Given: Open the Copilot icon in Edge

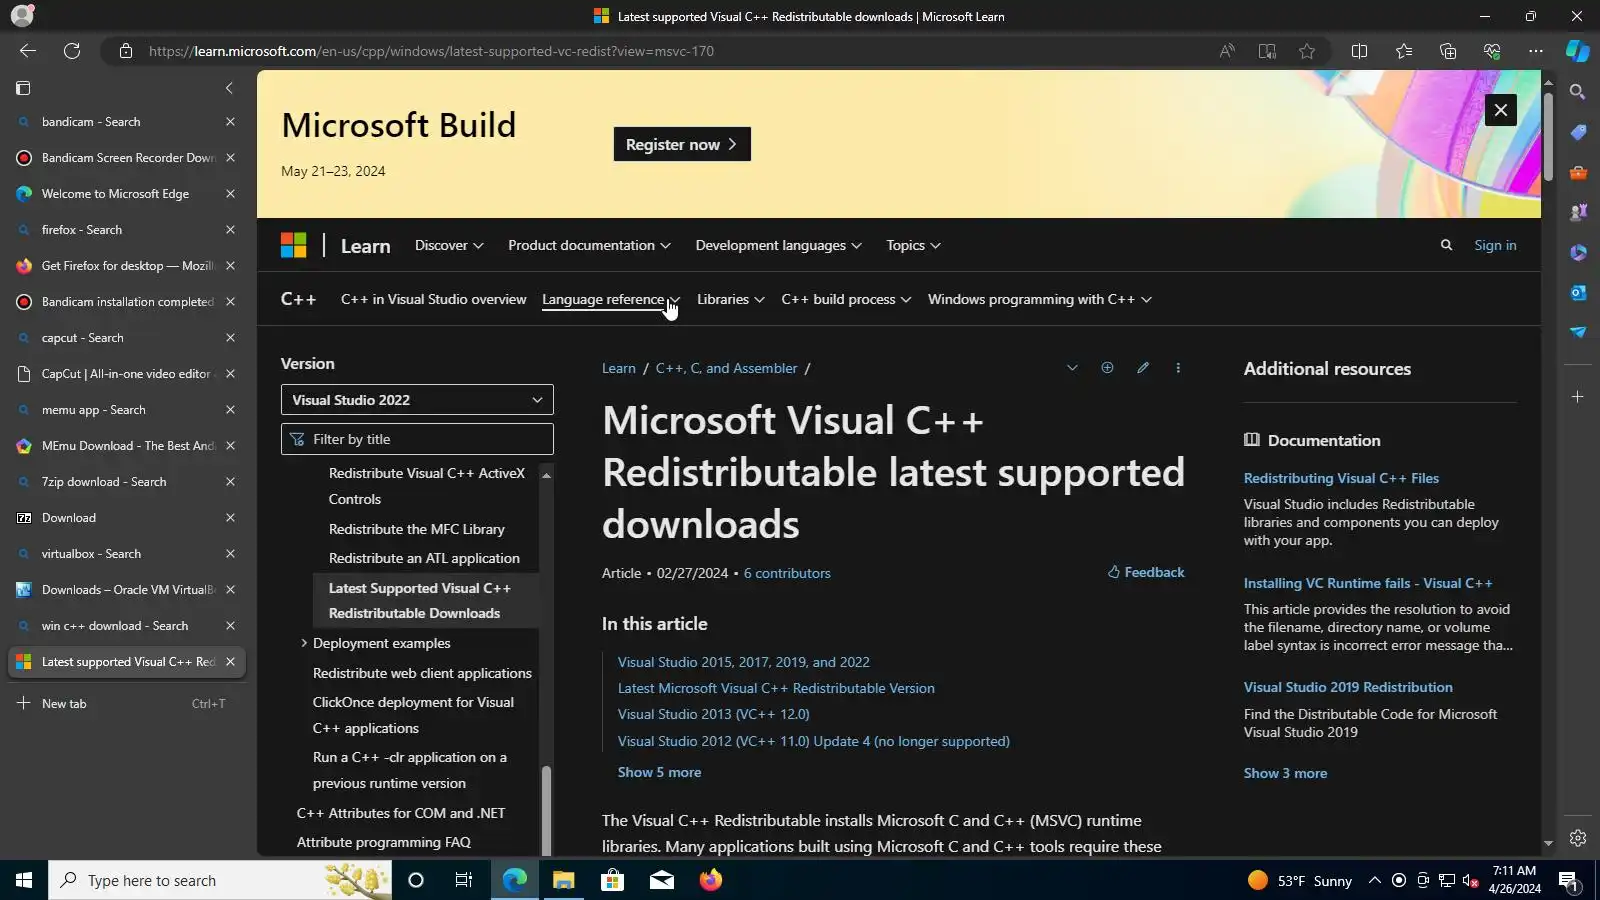Looking at the screenshot, I should pyautogui.click(x=1578, y=51).
